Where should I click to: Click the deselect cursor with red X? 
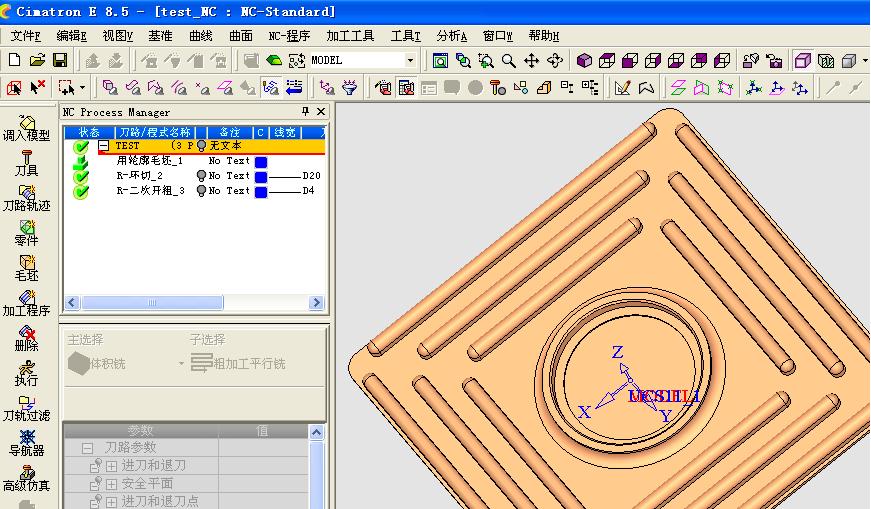pos(37,88)
